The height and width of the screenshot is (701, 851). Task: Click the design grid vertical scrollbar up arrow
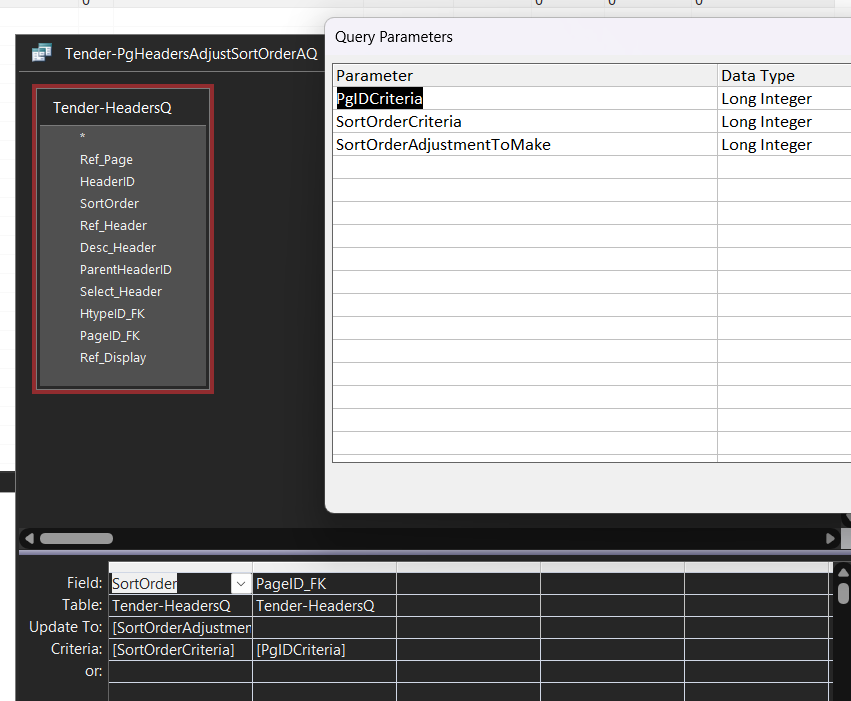[x=843, y=572]
